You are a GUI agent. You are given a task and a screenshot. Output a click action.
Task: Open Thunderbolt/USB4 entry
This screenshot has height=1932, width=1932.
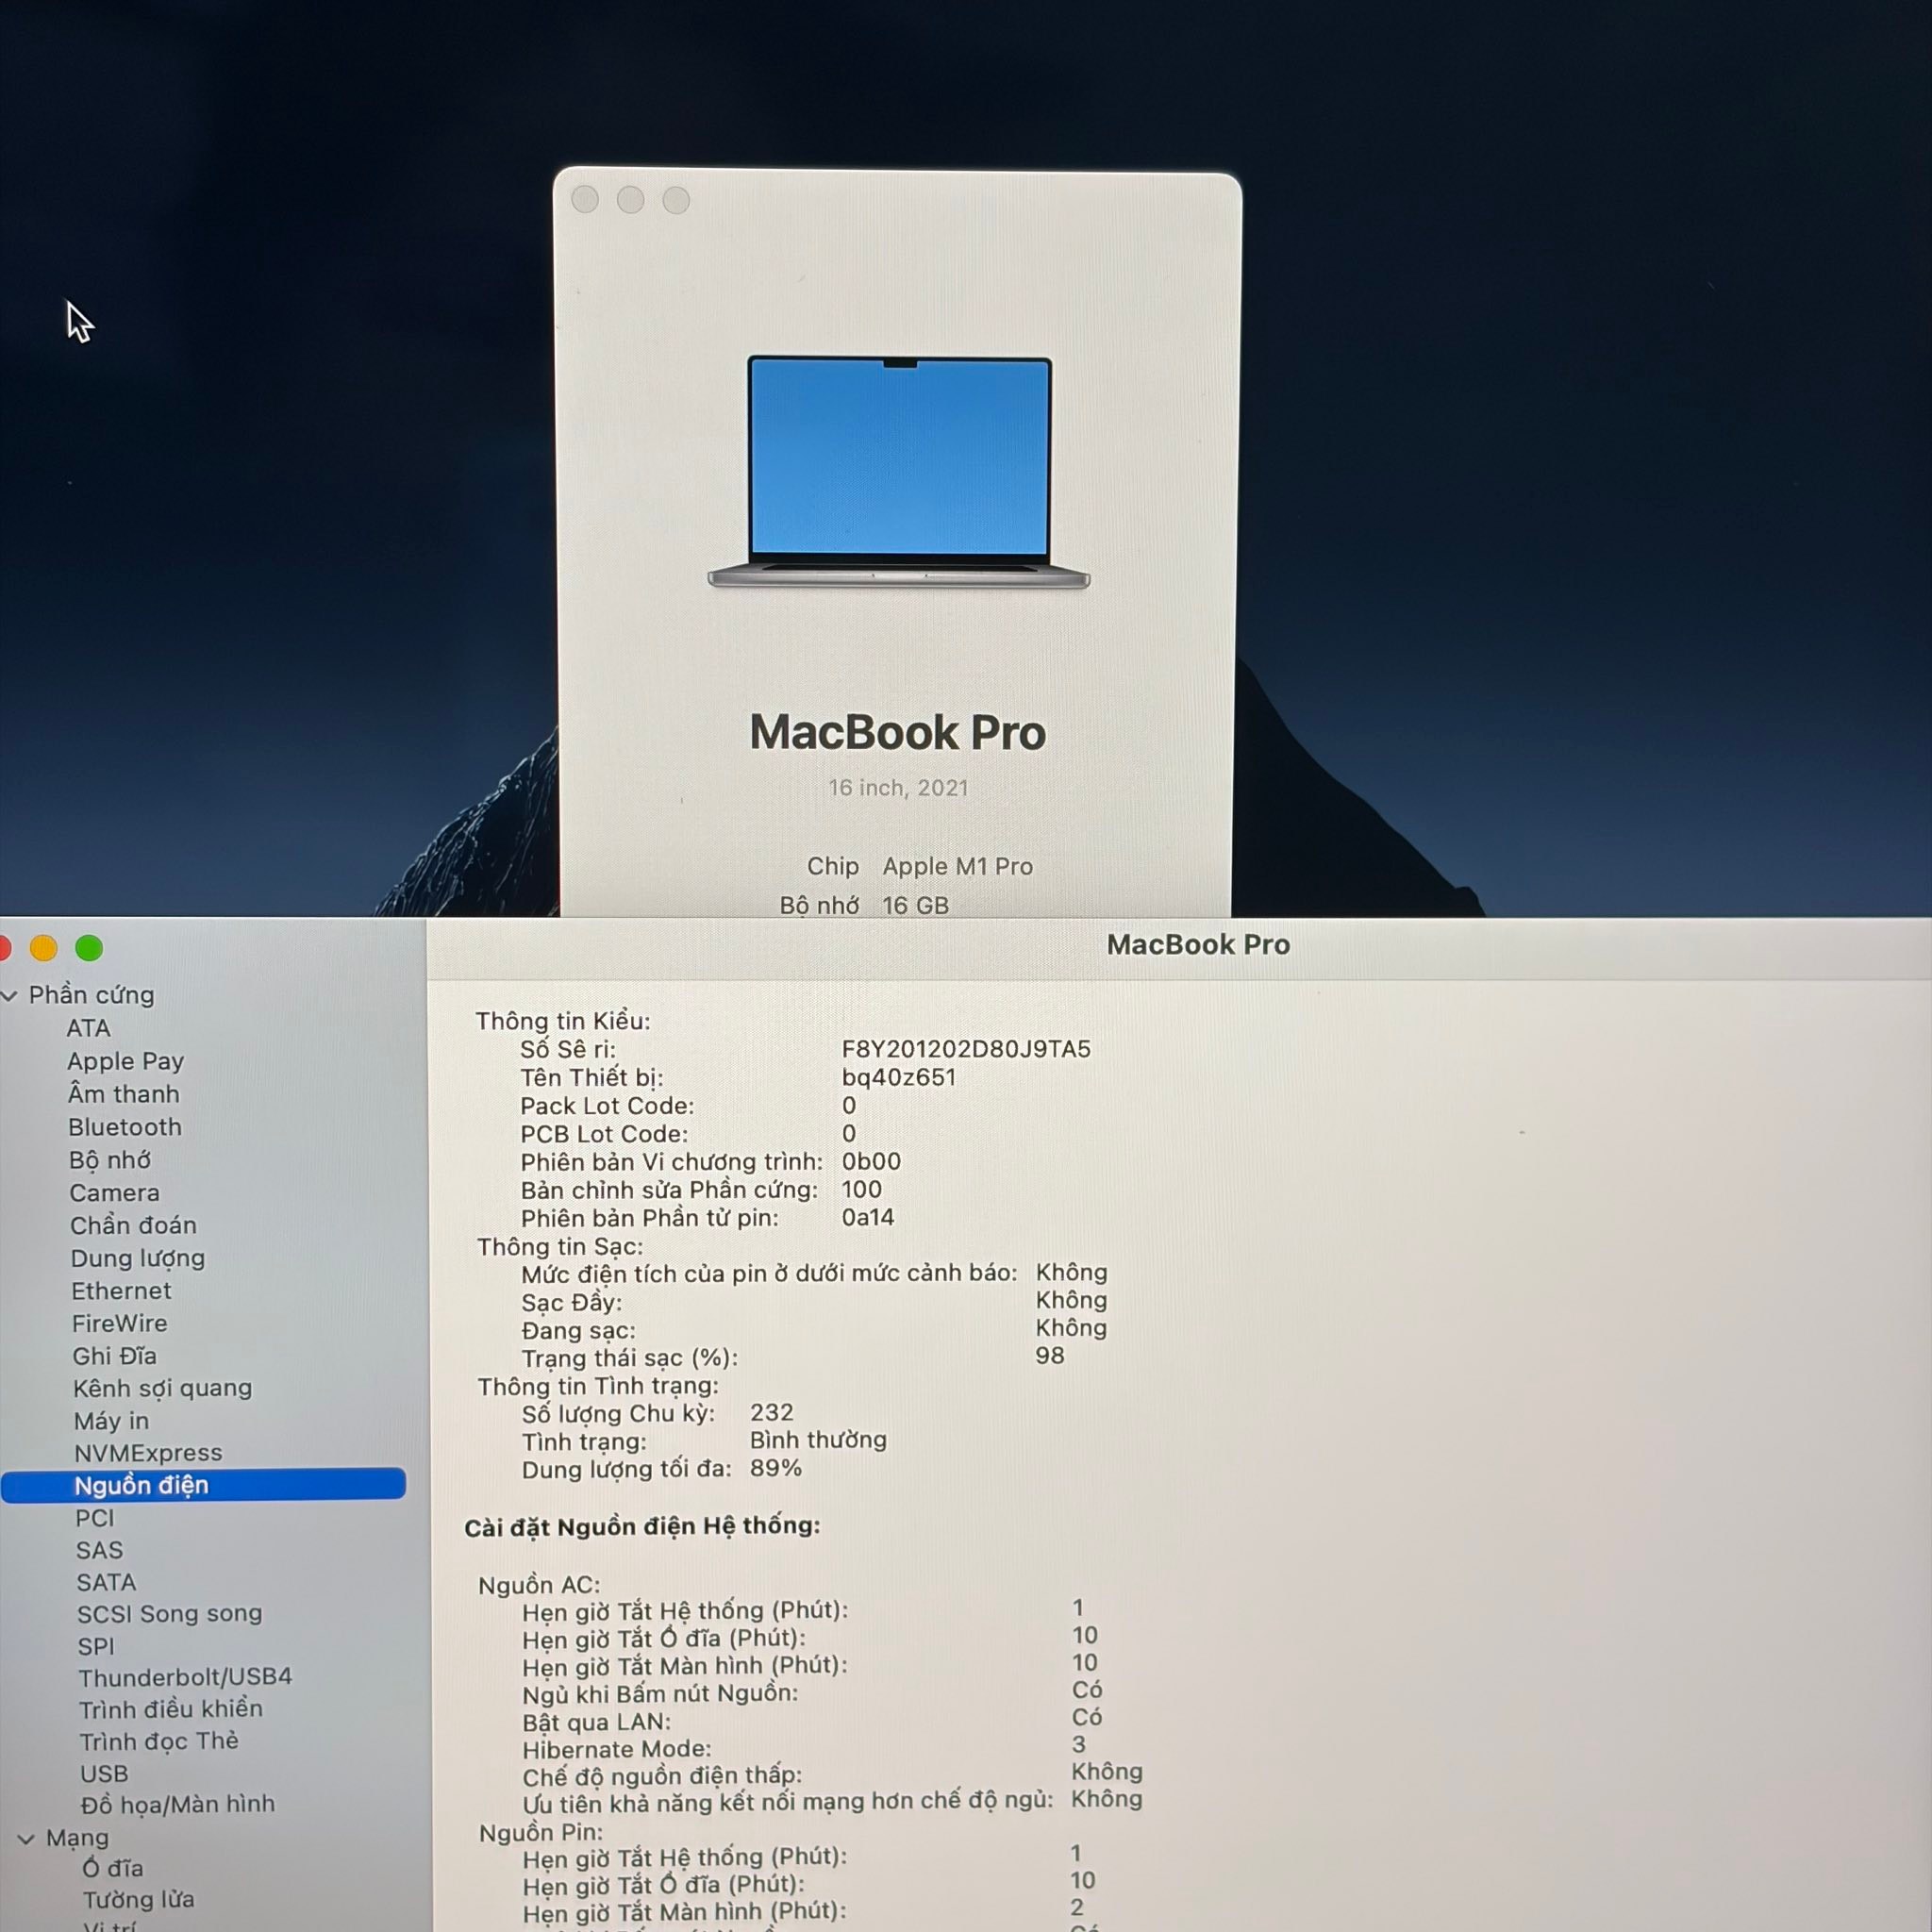click(185, 1677)
